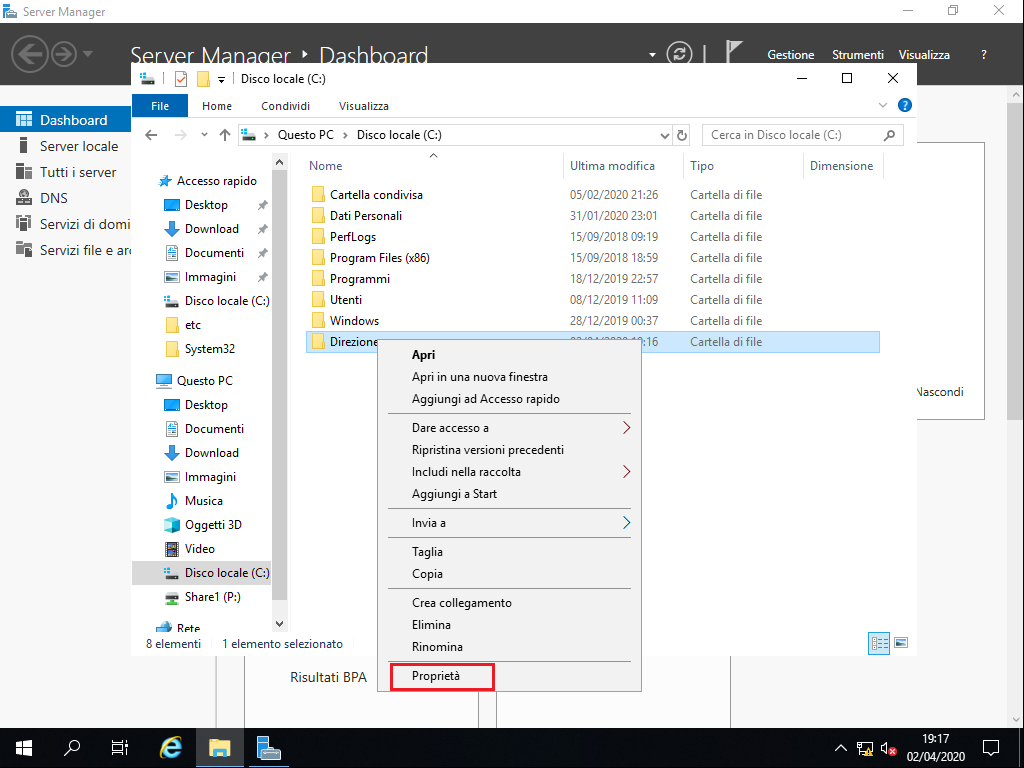The width and height of the screenshot is (1024, 768).
Task: Click the taskbar Search icon
Action: pos(71,747)
